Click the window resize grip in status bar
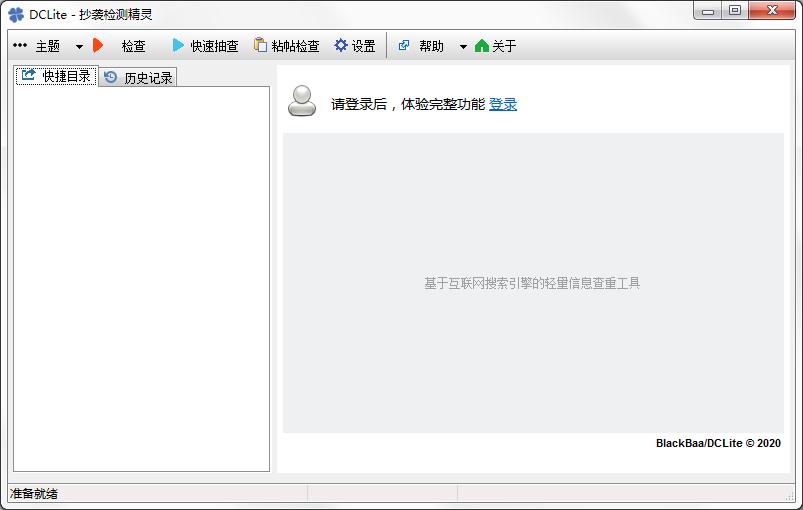Viewport: 803px width, 510px height. pos(789,495)
